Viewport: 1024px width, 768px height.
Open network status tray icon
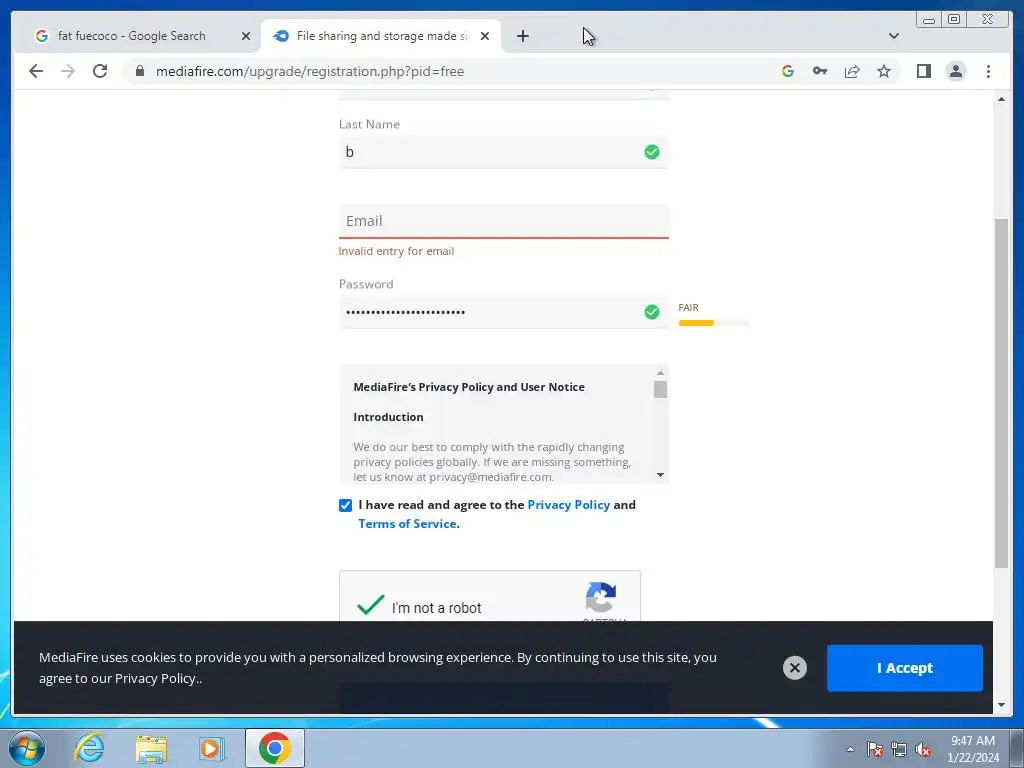899,749
